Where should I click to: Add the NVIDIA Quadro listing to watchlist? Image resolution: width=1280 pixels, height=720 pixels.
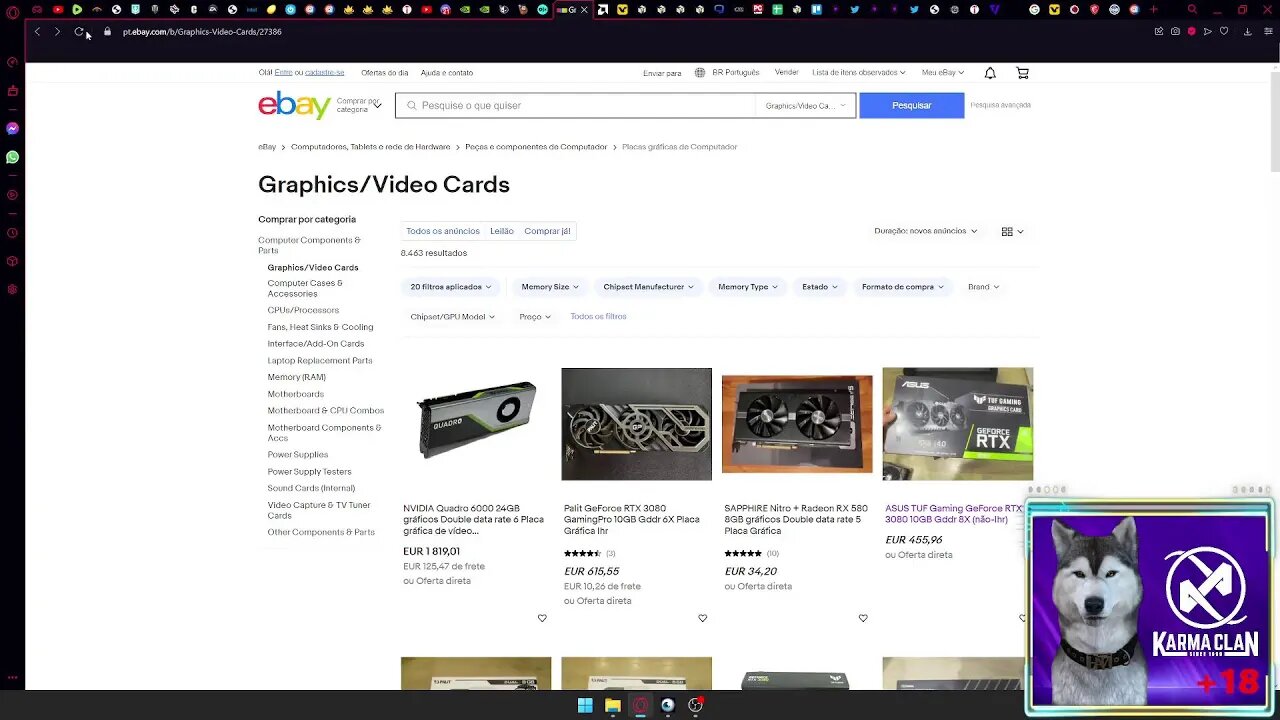coord(542,618)
